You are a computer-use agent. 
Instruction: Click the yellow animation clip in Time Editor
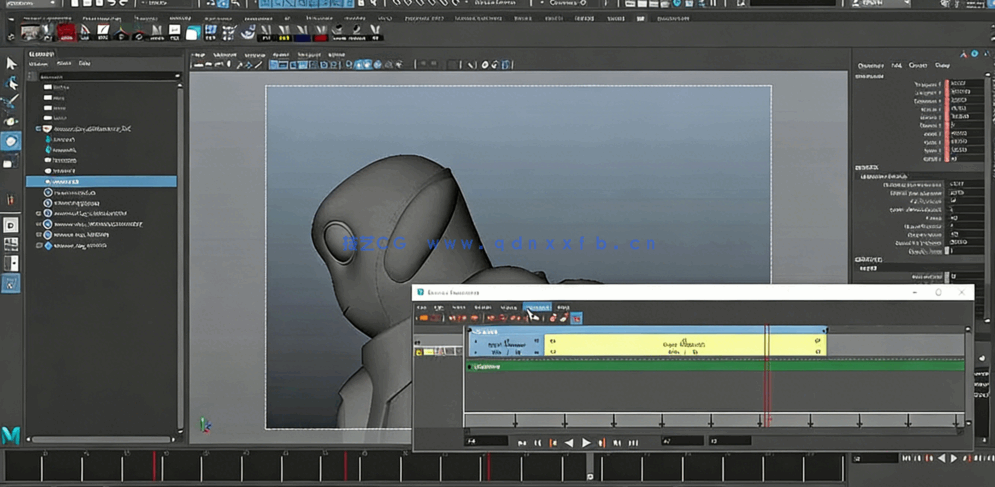pyautogui.click(x=684, y=345)
